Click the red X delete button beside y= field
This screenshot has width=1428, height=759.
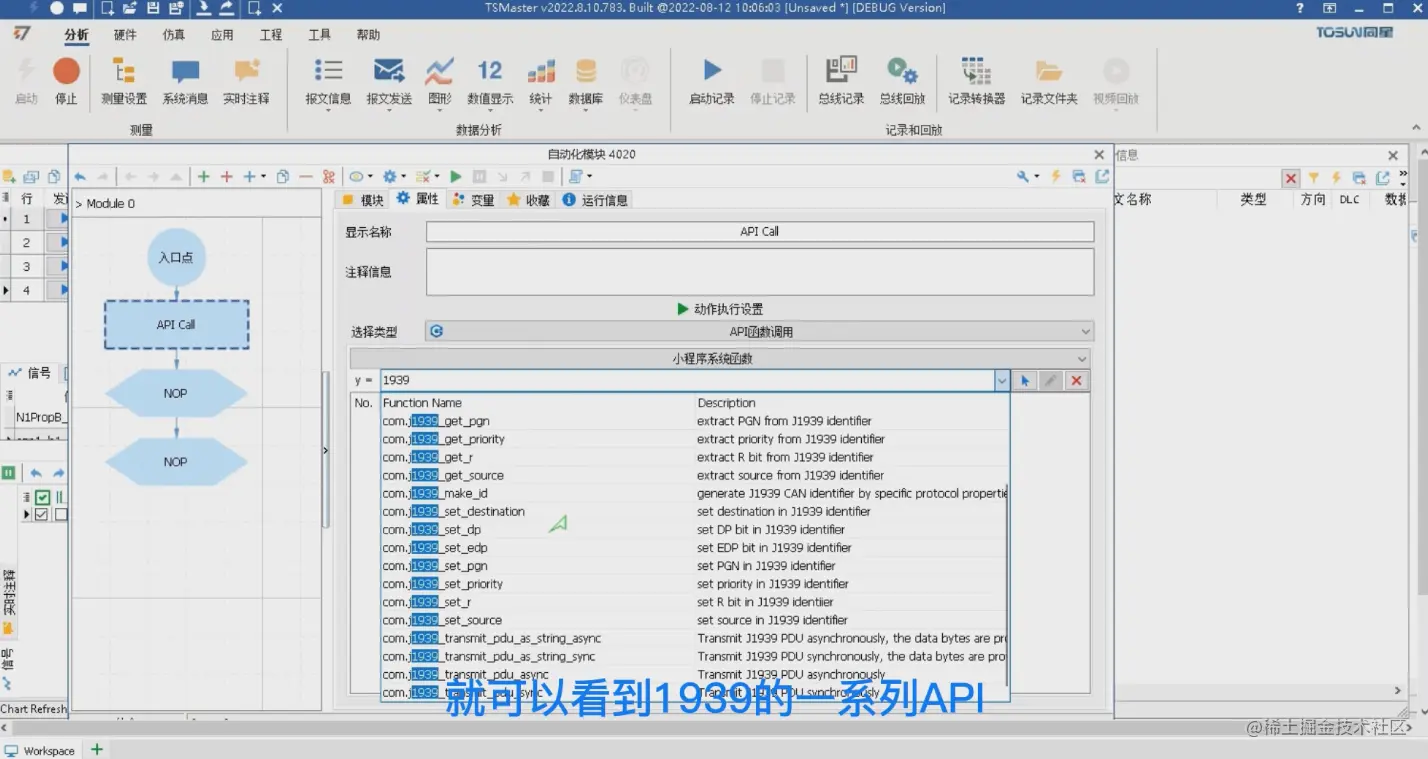[x=1076, y=380]
